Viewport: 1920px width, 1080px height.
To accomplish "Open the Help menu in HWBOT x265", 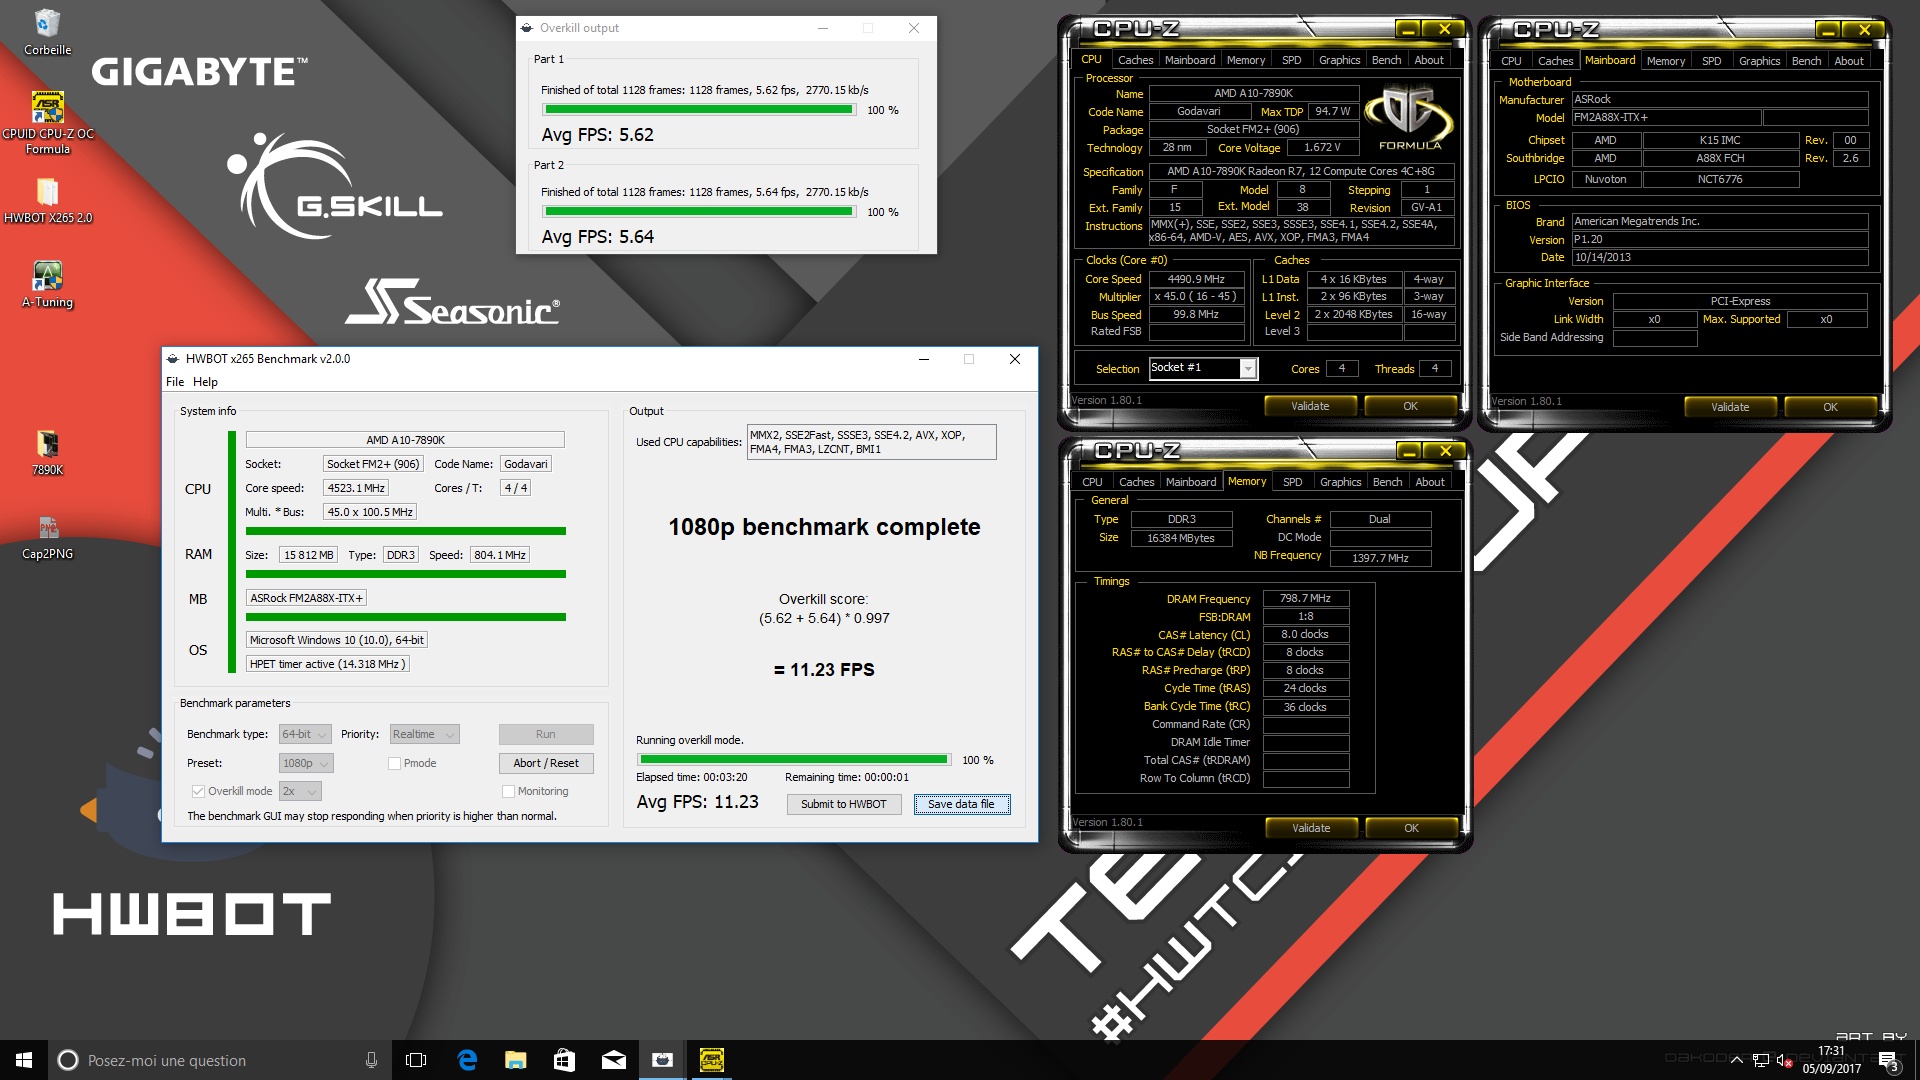I will tap(205, 382).
